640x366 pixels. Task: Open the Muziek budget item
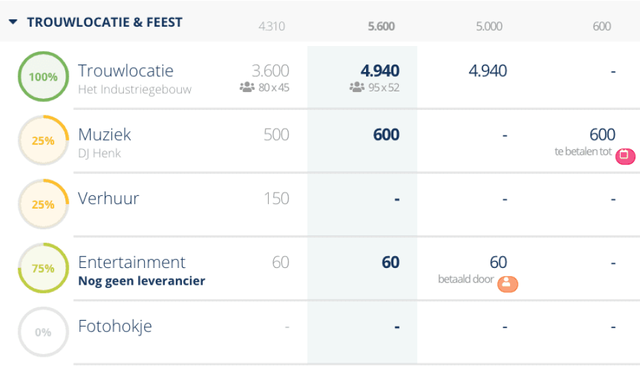tap(104, 135)
